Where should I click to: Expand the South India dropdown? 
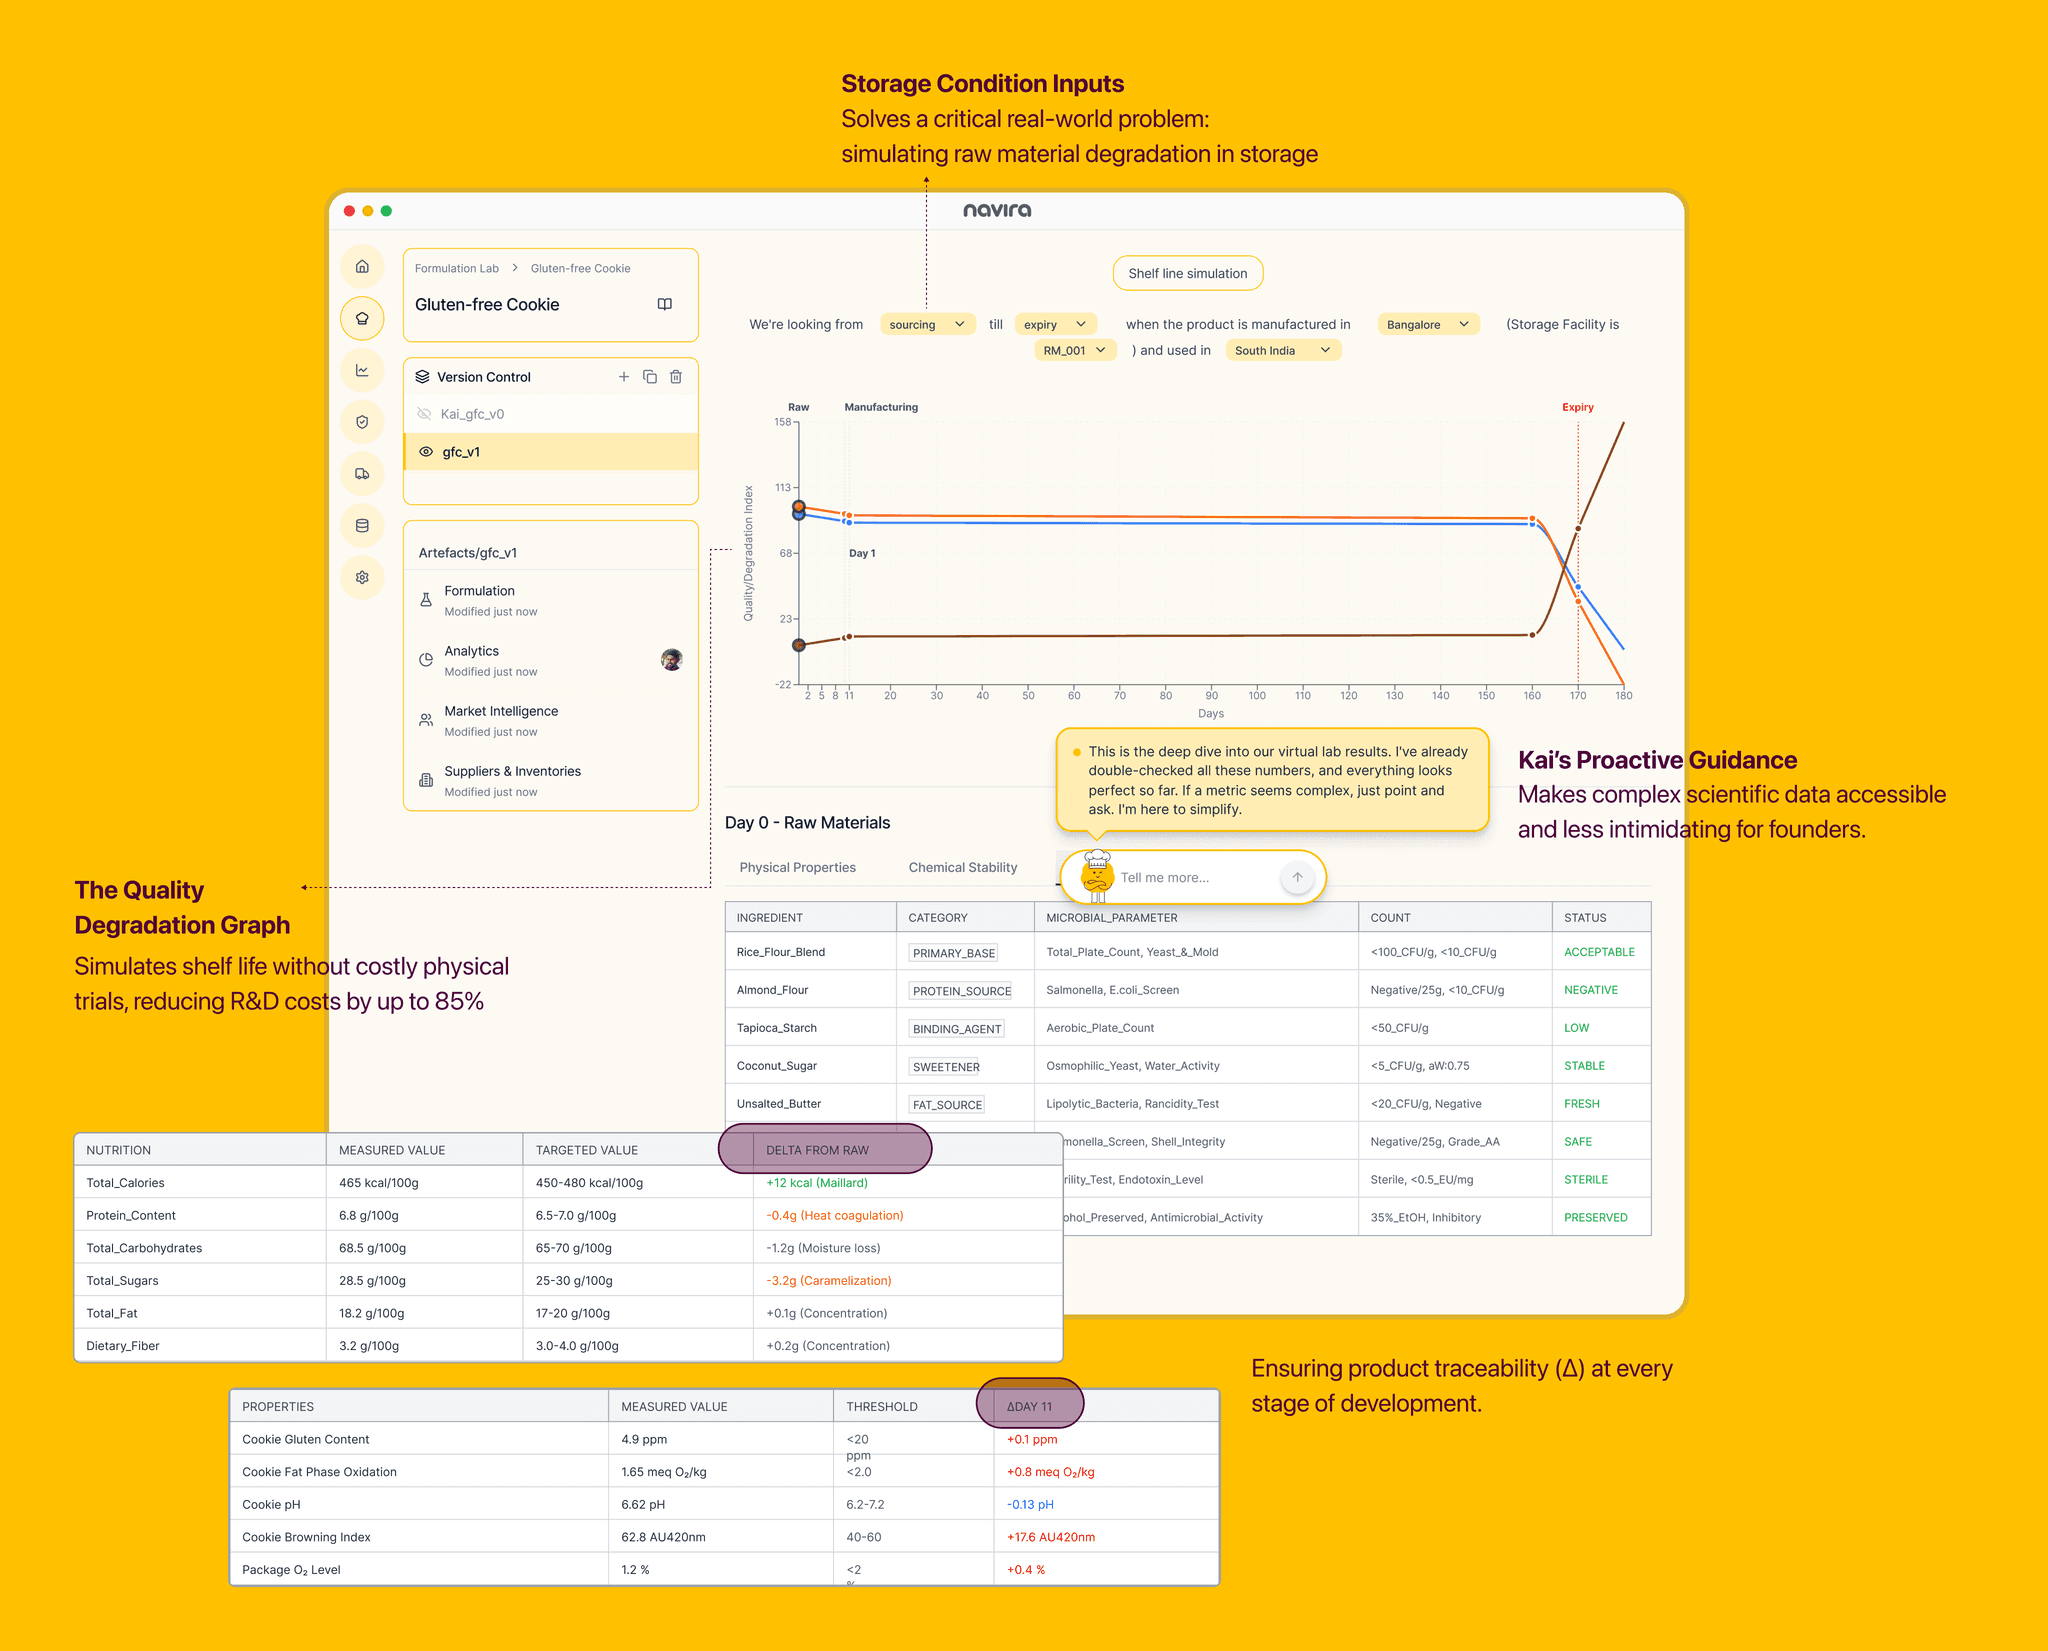pos(1282,351)
